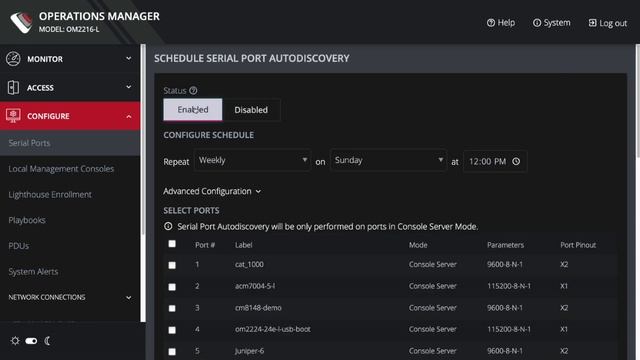Open the Repeat Weekly dropdown

pyautogui.click(x=252, y=160)
